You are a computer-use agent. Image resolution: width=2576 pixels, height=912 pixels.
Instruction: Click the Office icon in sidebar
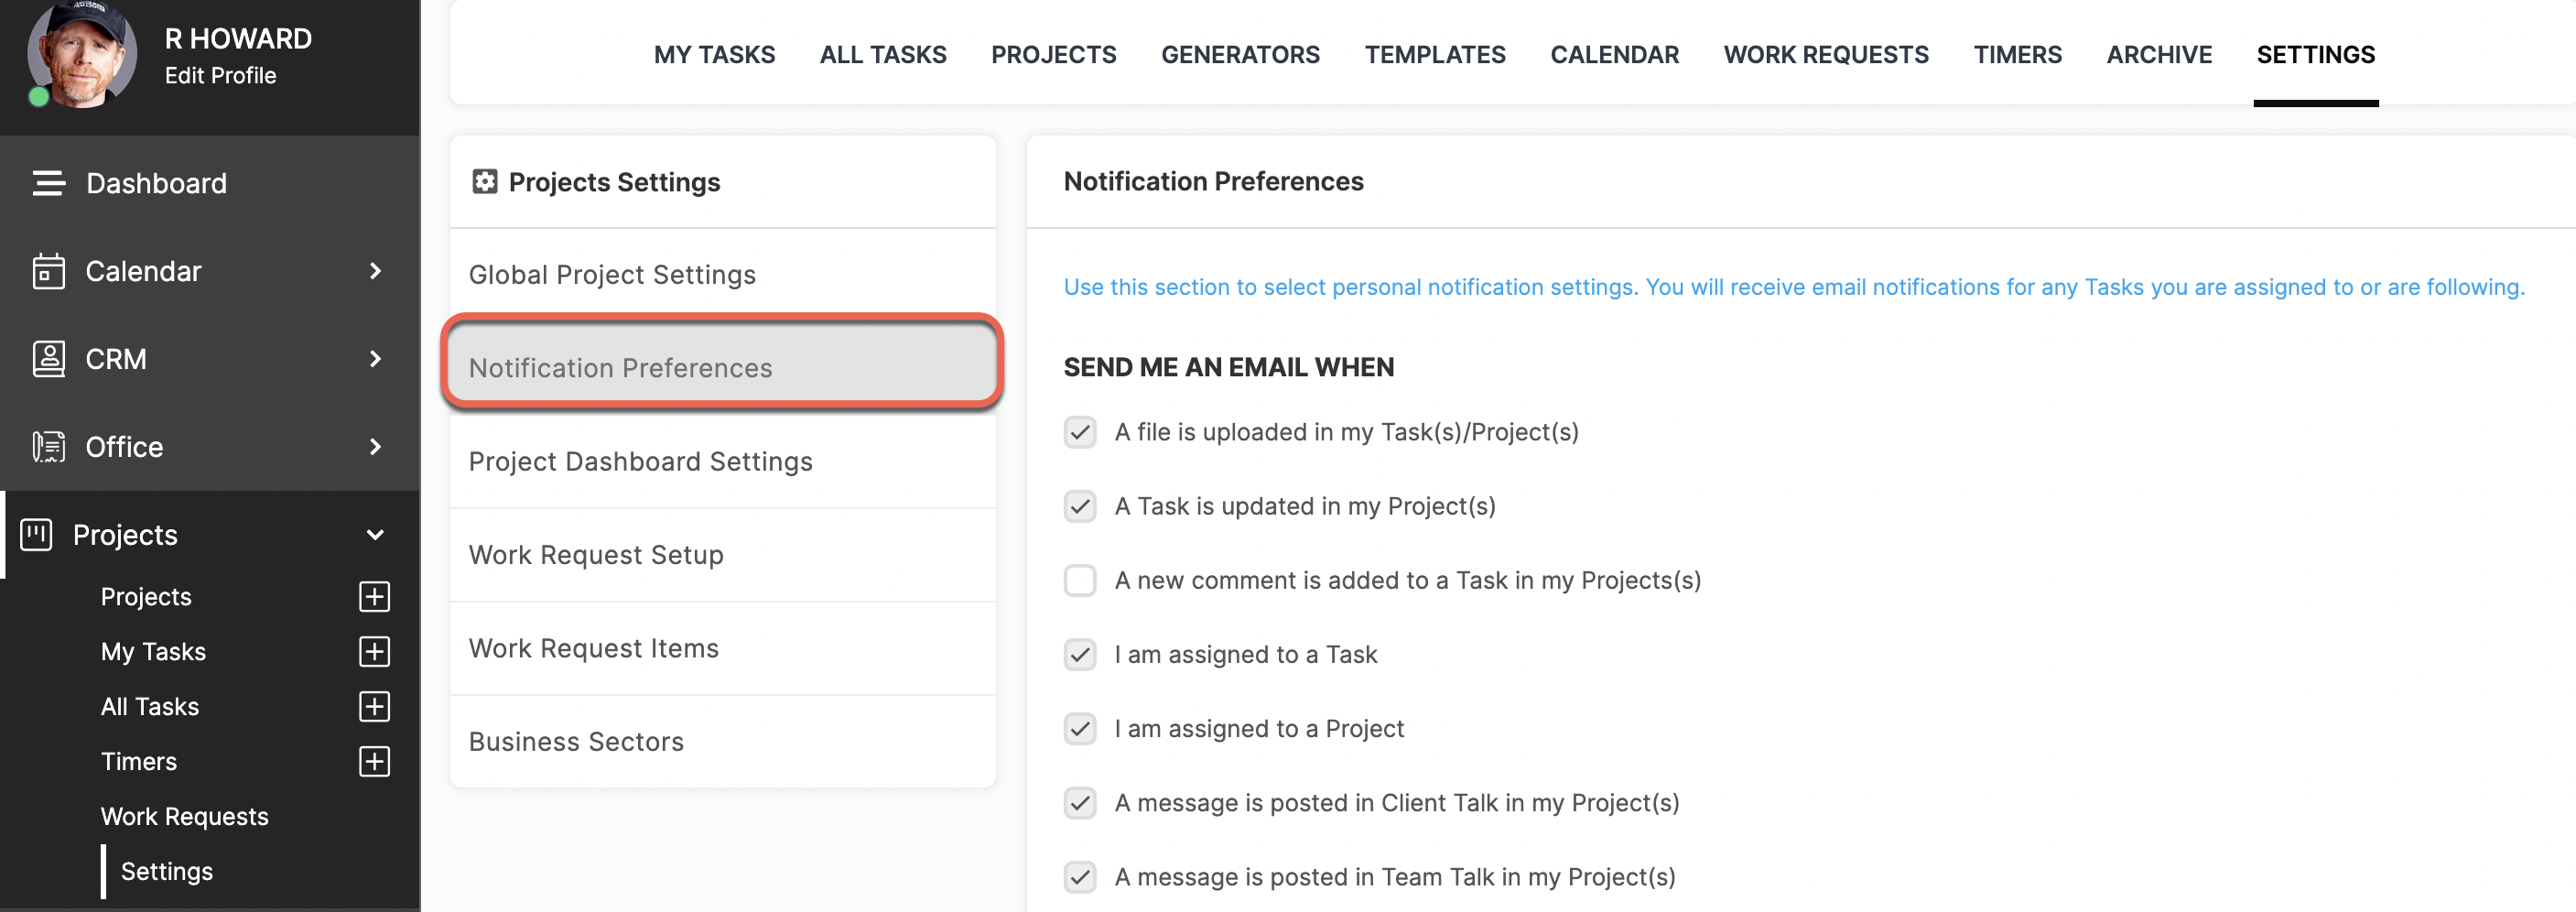pos(48,447)
